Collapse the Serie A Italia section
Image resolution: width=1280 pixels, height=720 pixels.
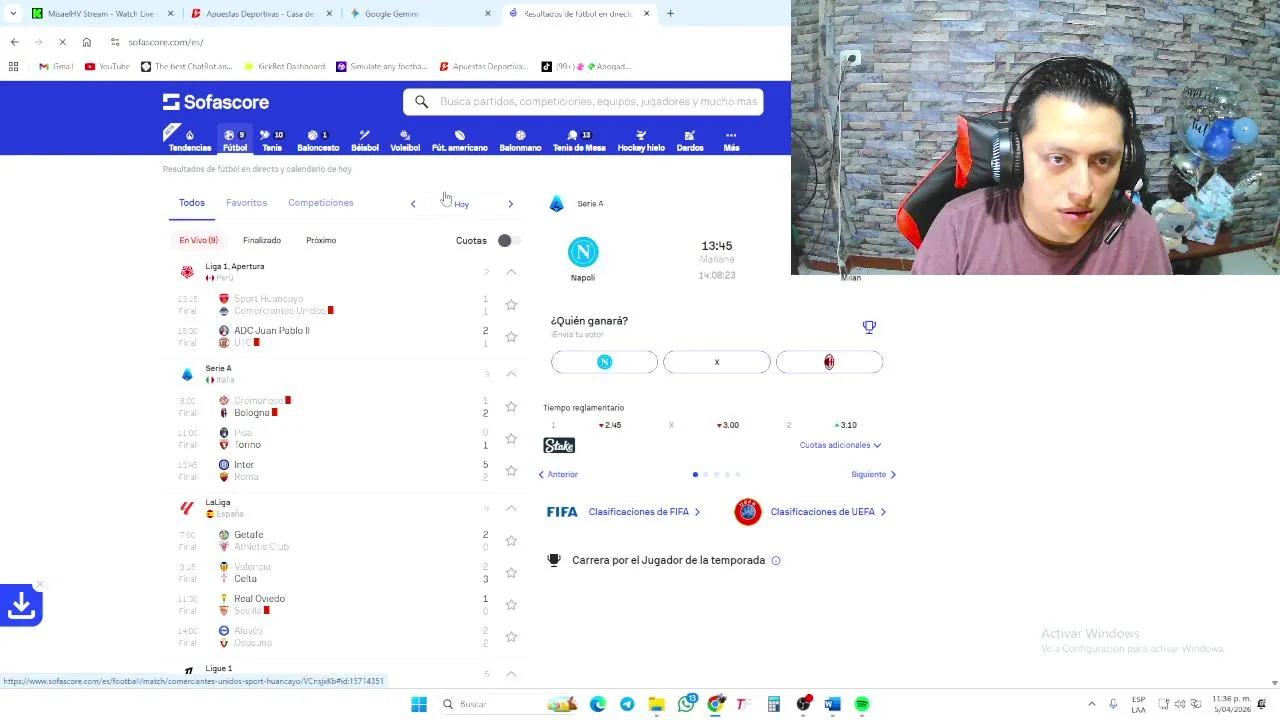click(511, 374)
